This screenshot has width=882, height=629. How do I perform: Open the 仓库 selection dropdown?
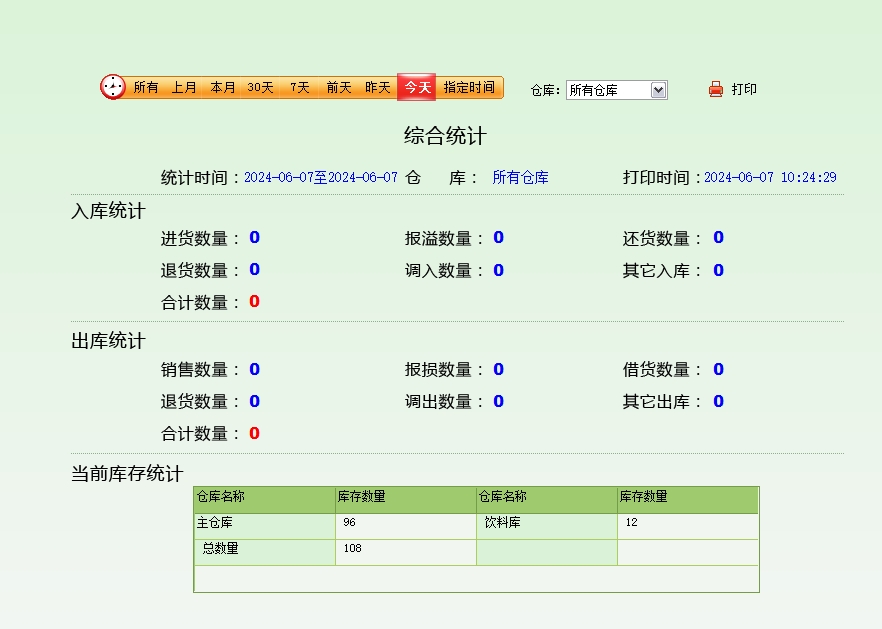point(616,90)
